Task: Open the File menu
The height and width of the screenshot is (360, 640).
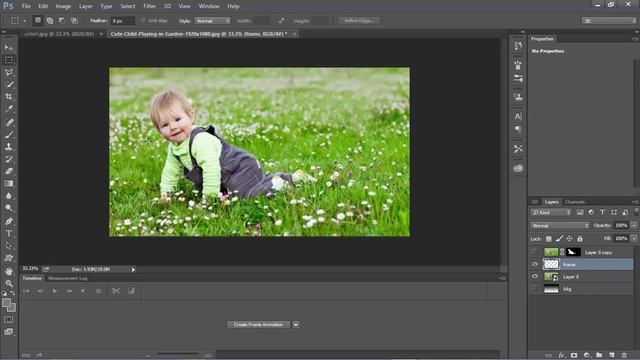Action: click(26, 6)
